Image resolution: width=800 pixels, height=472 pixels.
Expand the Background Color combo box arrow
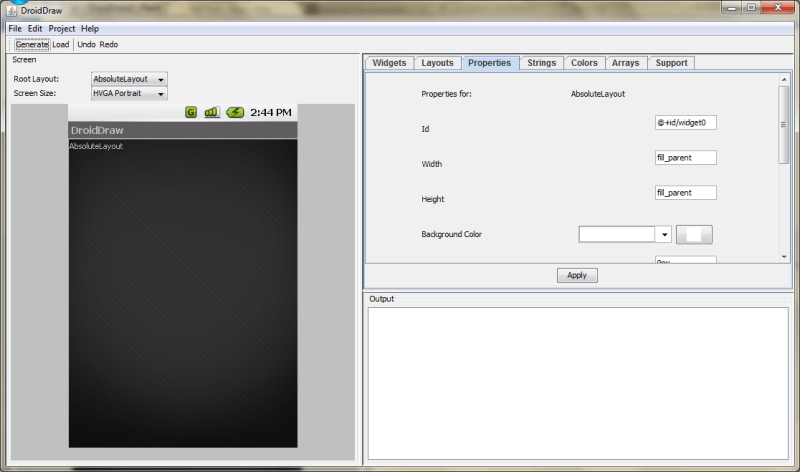pos(664,235)
